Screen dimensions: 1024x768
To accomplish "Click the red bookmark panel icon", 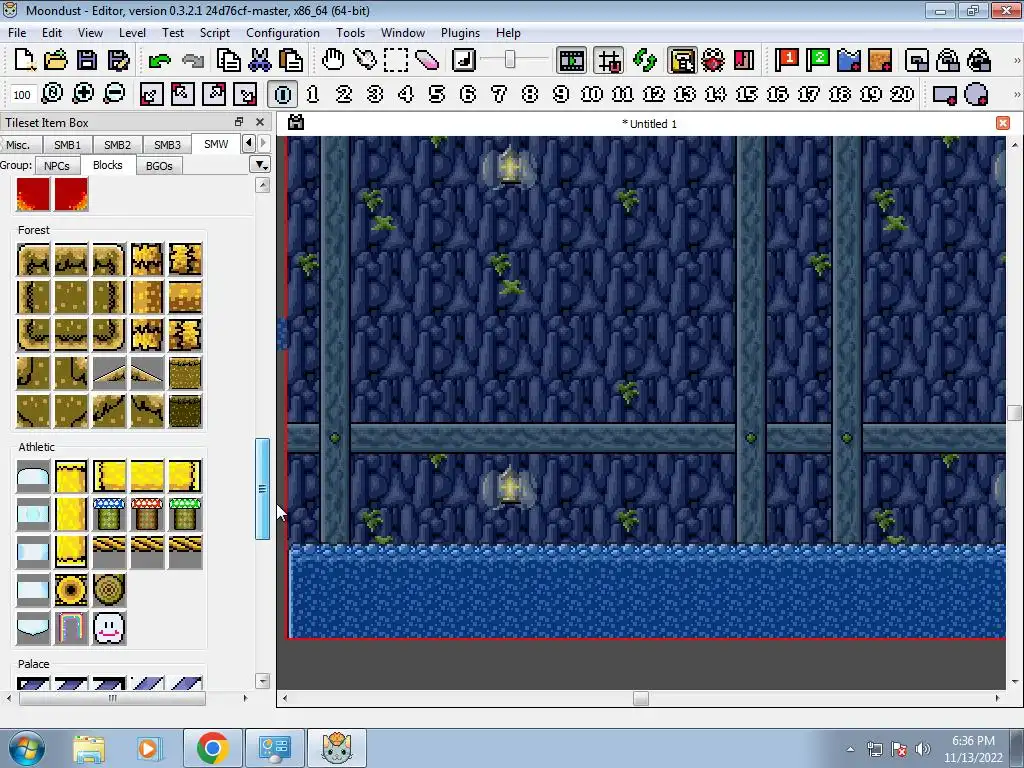I will pyautogui.click(x=744, y=60).
